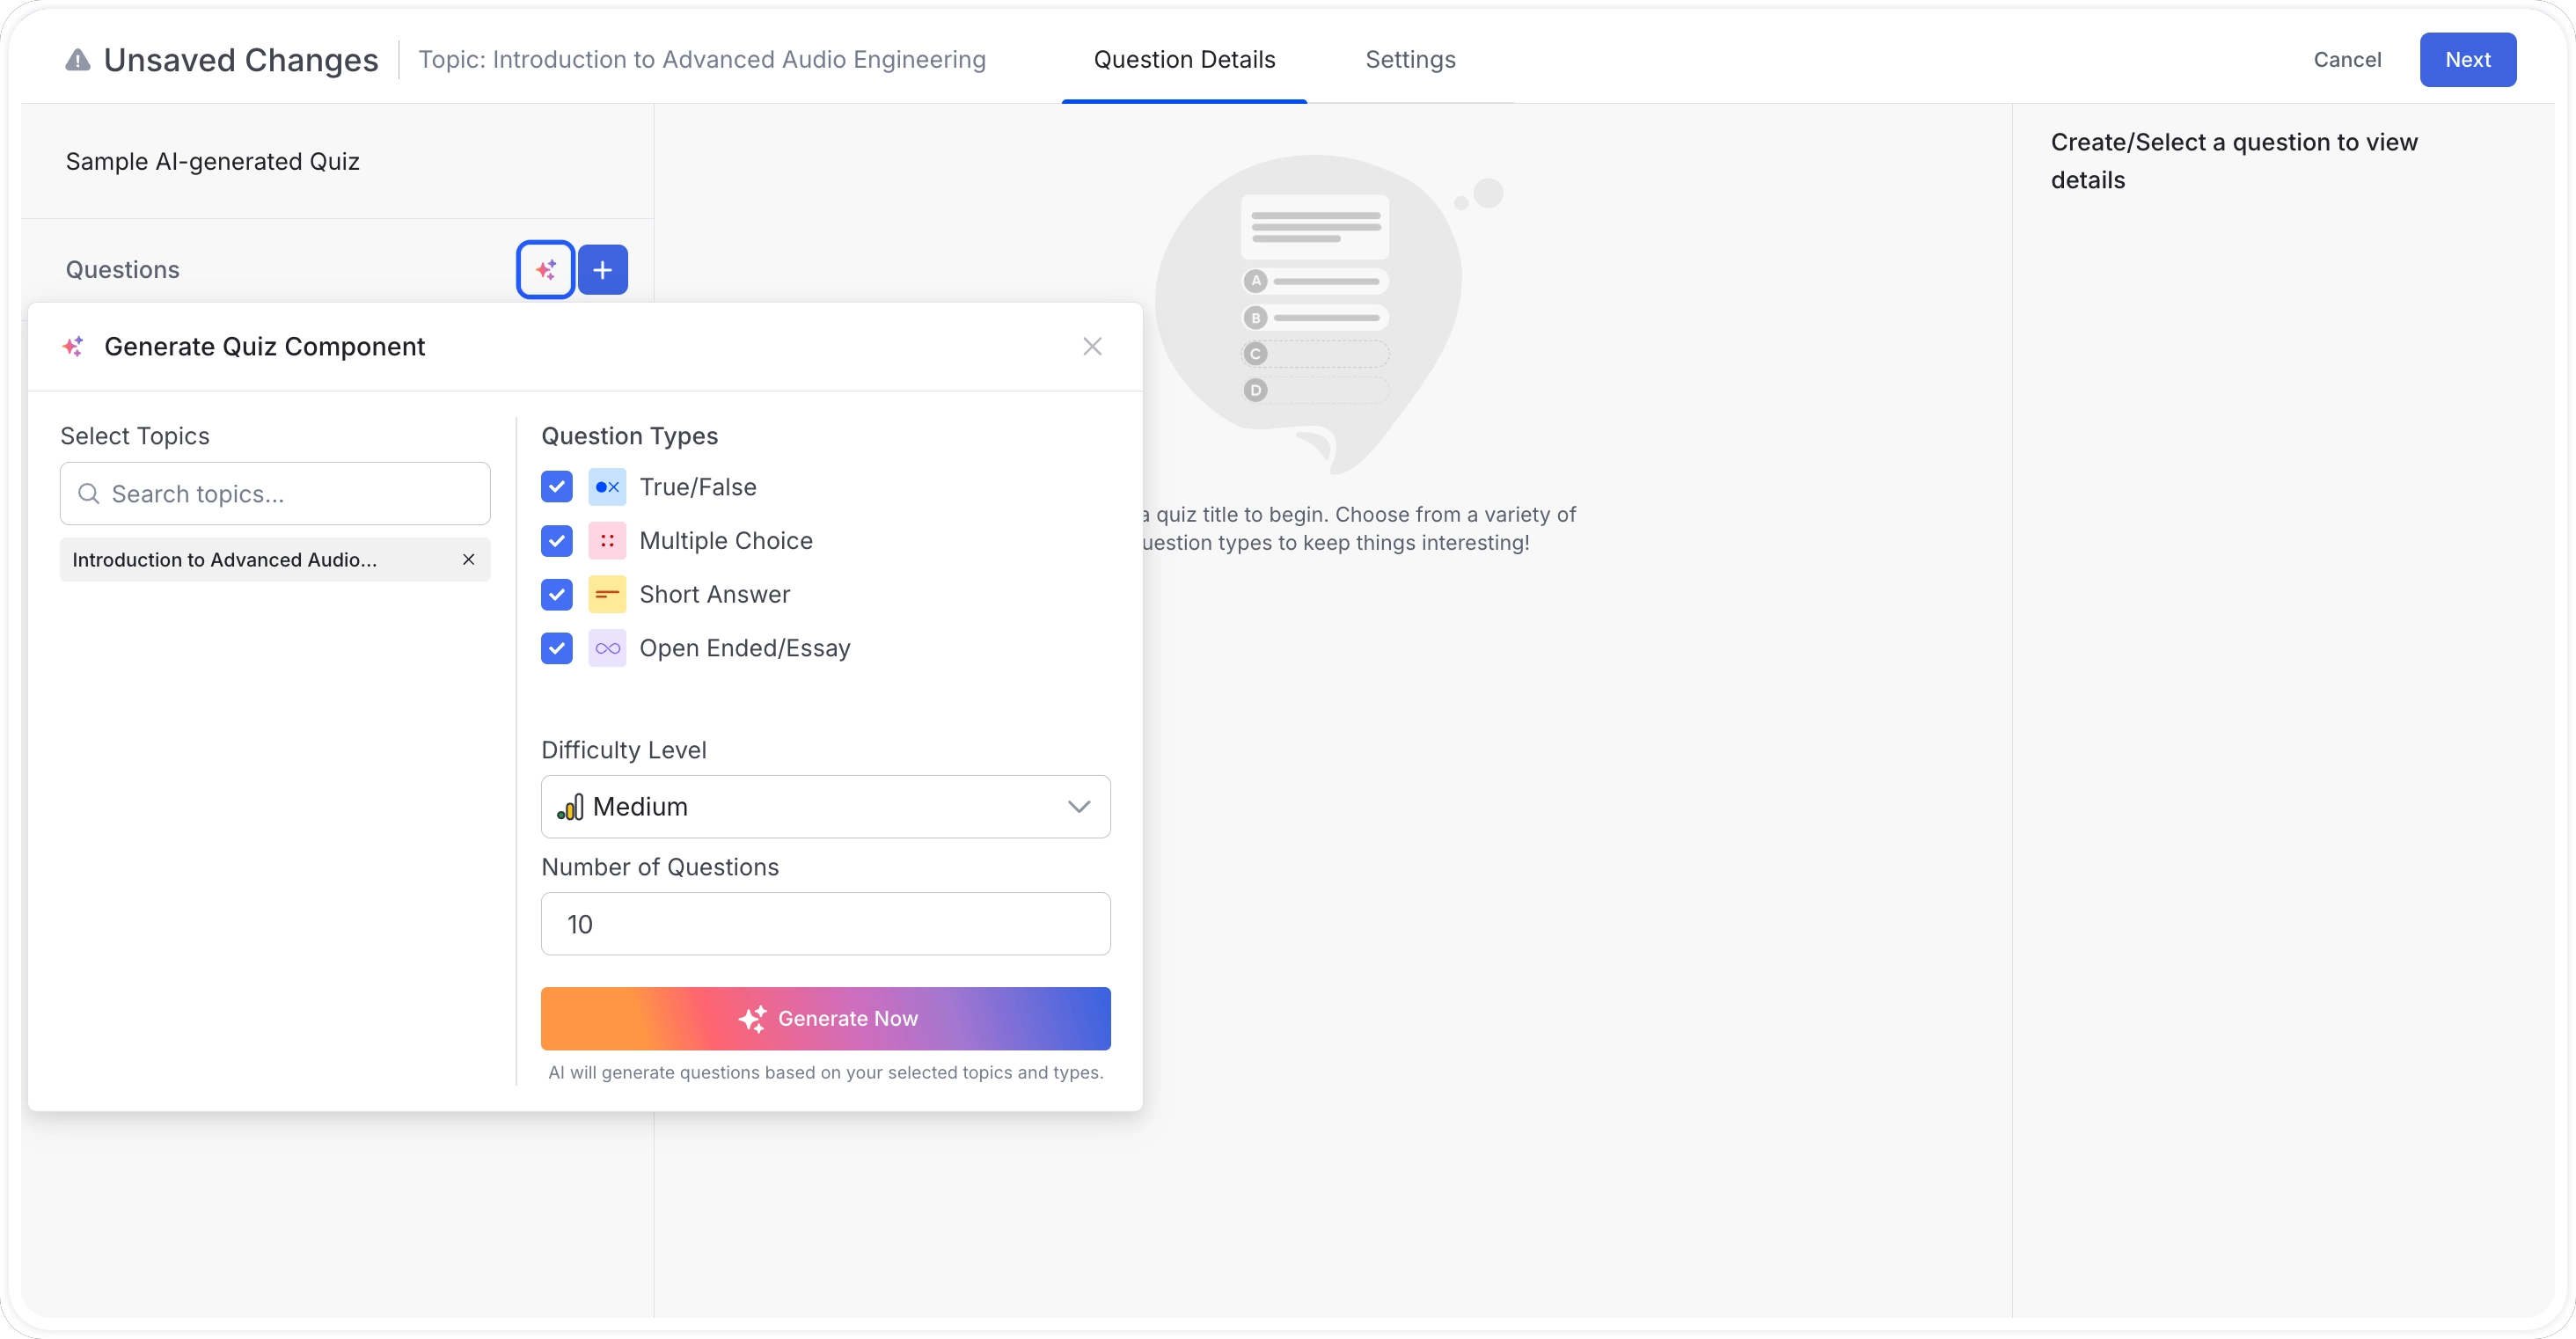Uncheck the True/False checkbox

point(557,487)
